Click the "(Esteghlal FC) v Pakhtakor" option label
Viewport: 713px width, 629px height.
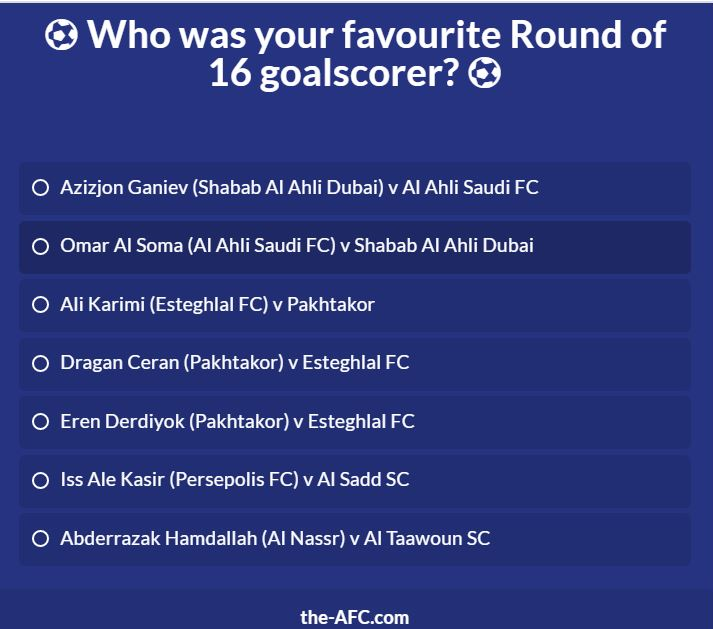coord(262,305)
